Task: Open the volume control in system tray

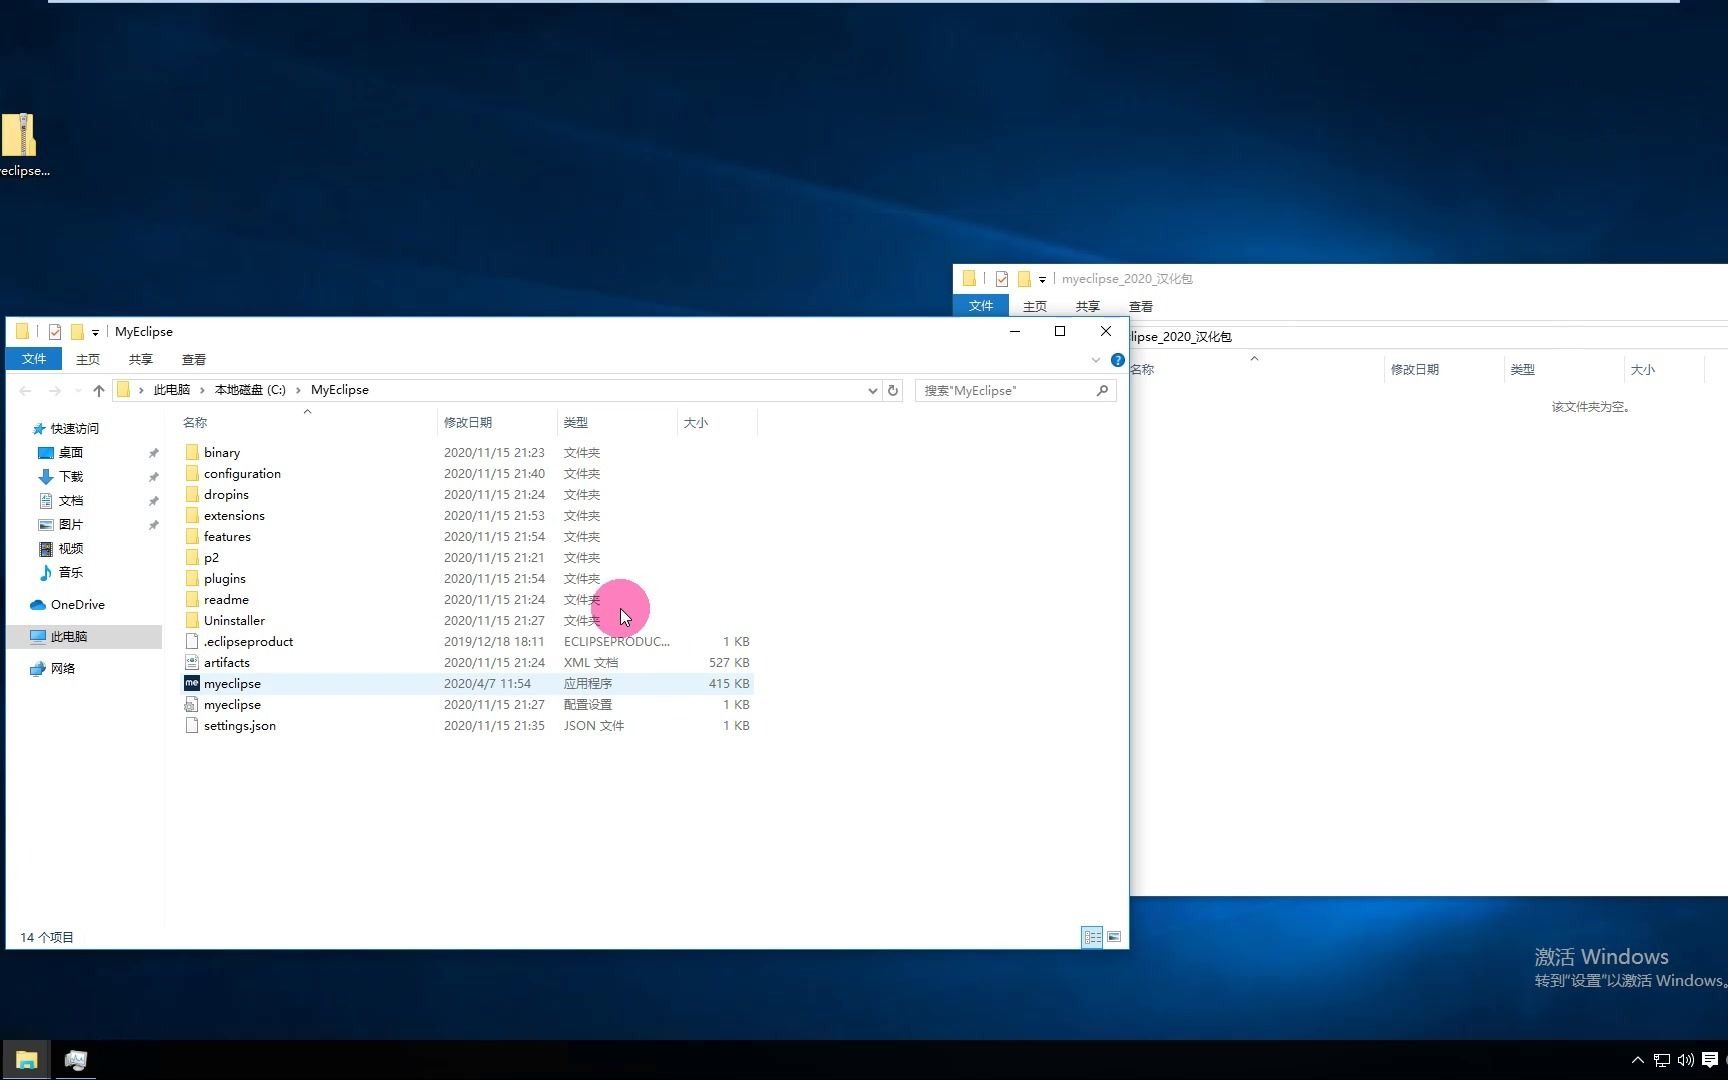Action: [1686, 1060]
